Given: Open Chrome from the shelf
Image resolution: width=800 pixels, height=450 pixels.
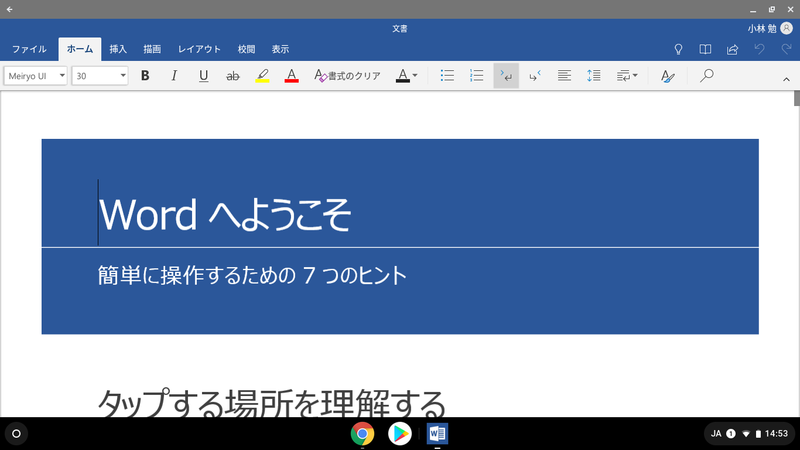Looking at the screenshot, I should [362, 434].
